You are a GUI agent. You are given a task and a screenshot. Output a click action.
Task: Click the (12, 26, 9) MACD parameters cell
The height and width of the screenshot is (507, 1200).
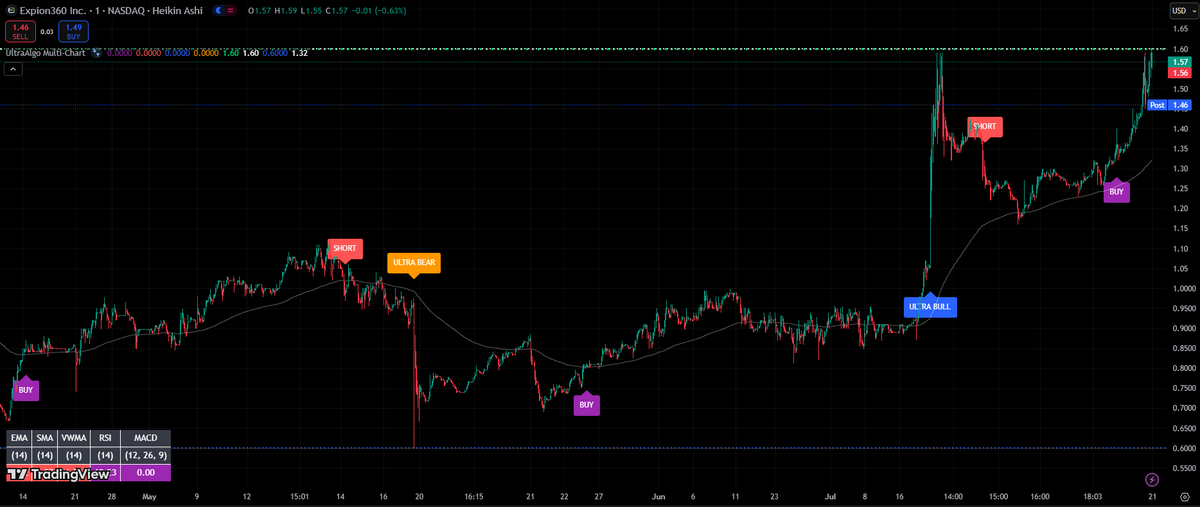pyautogui.click(x=146, y=456)
